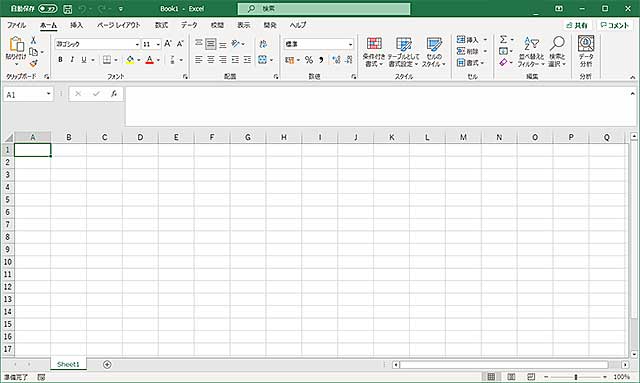This screenshot has width=640, height=383.
Task: Switch to Page Layout view icon
Action: (x=511, y=376)
